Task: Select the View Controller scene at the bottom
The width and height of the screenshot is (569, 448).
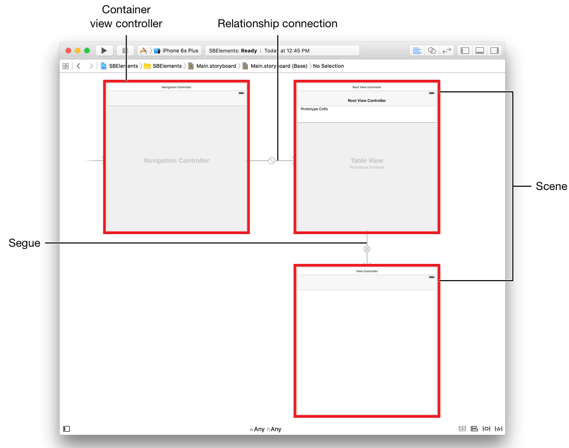Action: (367, 341)
